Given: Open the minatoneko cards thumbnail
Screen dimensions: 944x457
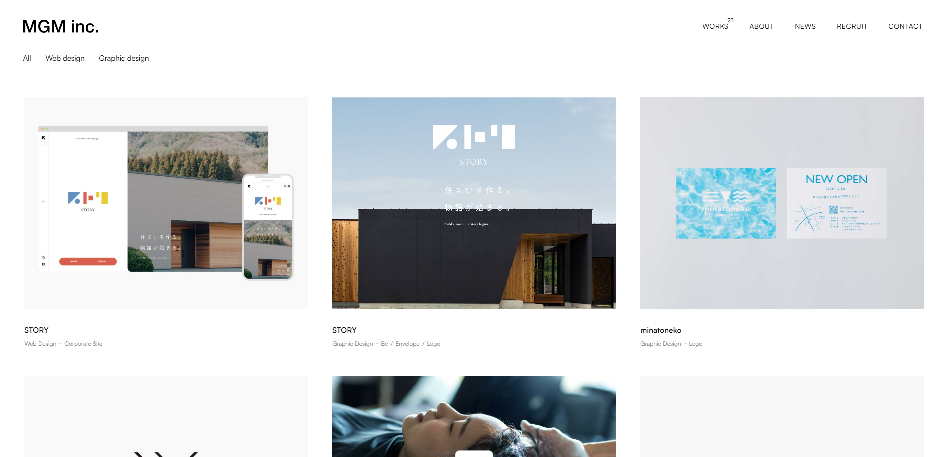Looking at the screenshot, I should pos(781,203).
